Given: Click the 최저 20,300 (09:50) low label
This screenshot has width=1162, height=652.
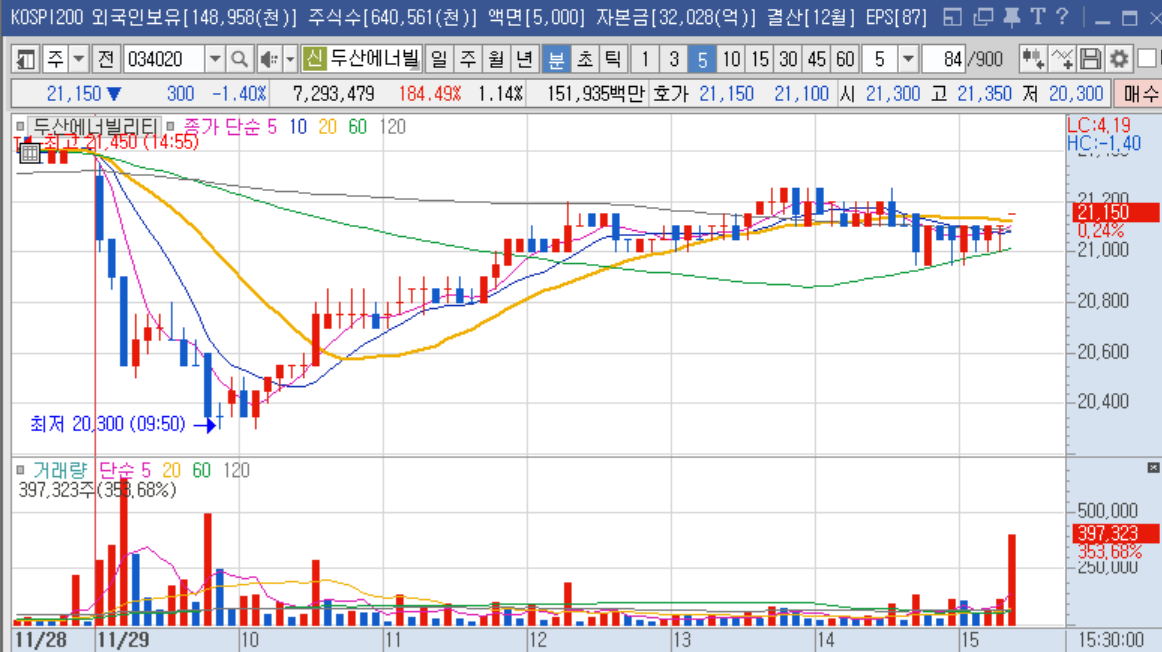Looking at the screenshot, I should coord(107,424).
